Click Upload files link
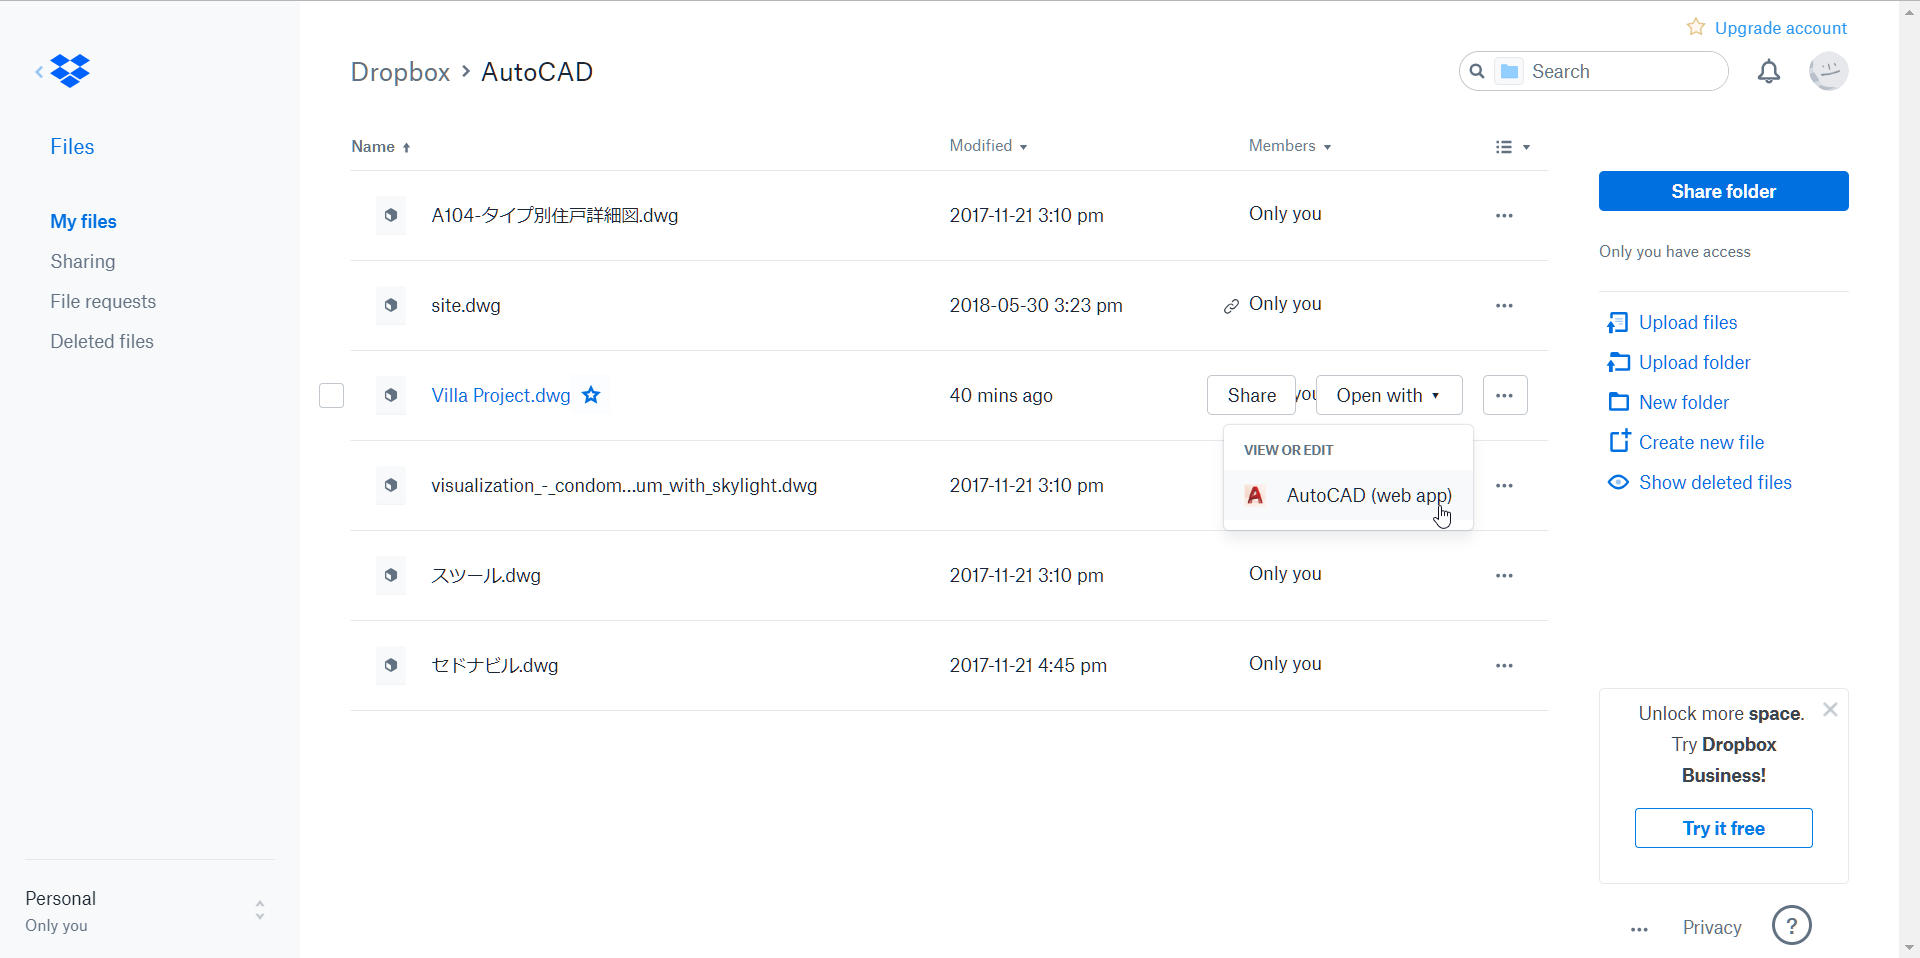This screenshot has width=1920, height=958. 1688,322
